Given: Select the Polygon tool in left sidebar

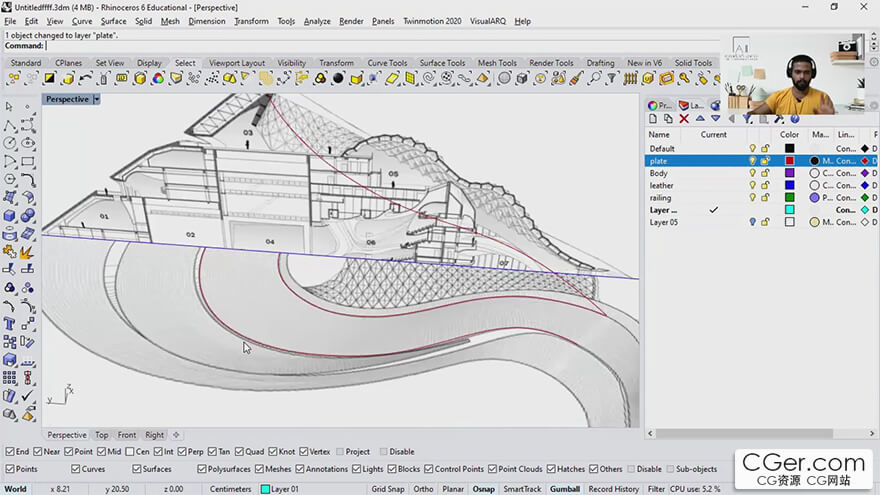Looking at the screenshot, I should [x=9, y=180].
